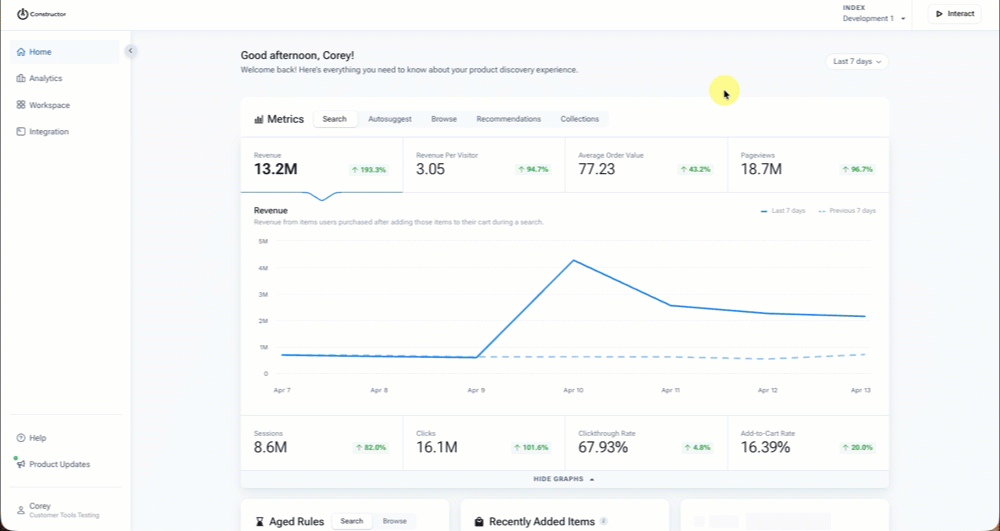Select the Collections metrics tab
The height and width of the screenshot is (531, 1000).
pyautogui.click(x=579, y=119)
